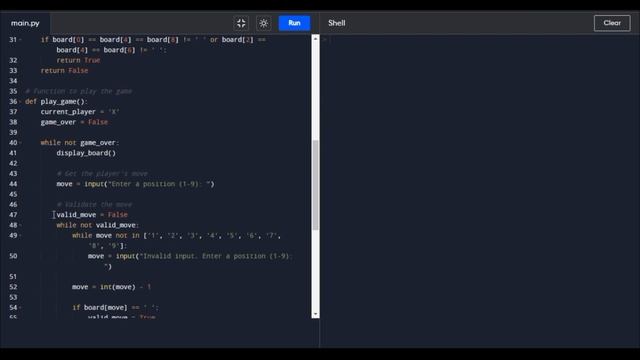The width and height of the screenshot is (640, 360).
Task: Click the 'Validate the move' comment
Action: click(94, 204)
